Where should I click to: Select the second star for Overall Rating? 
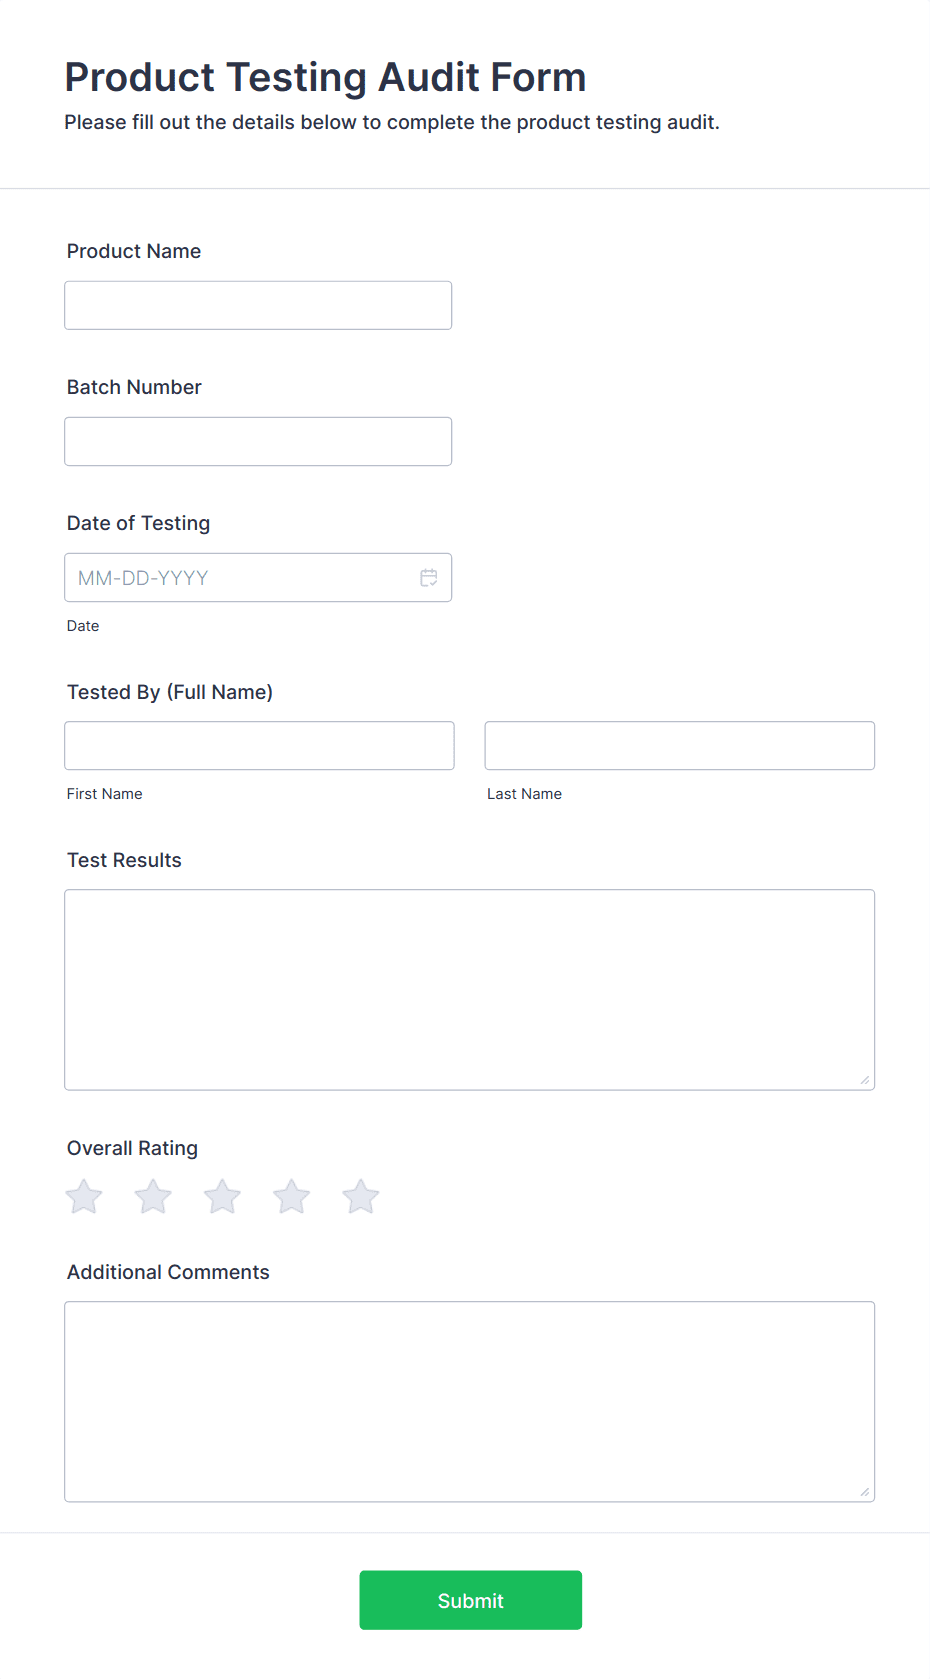(152, 1196)
